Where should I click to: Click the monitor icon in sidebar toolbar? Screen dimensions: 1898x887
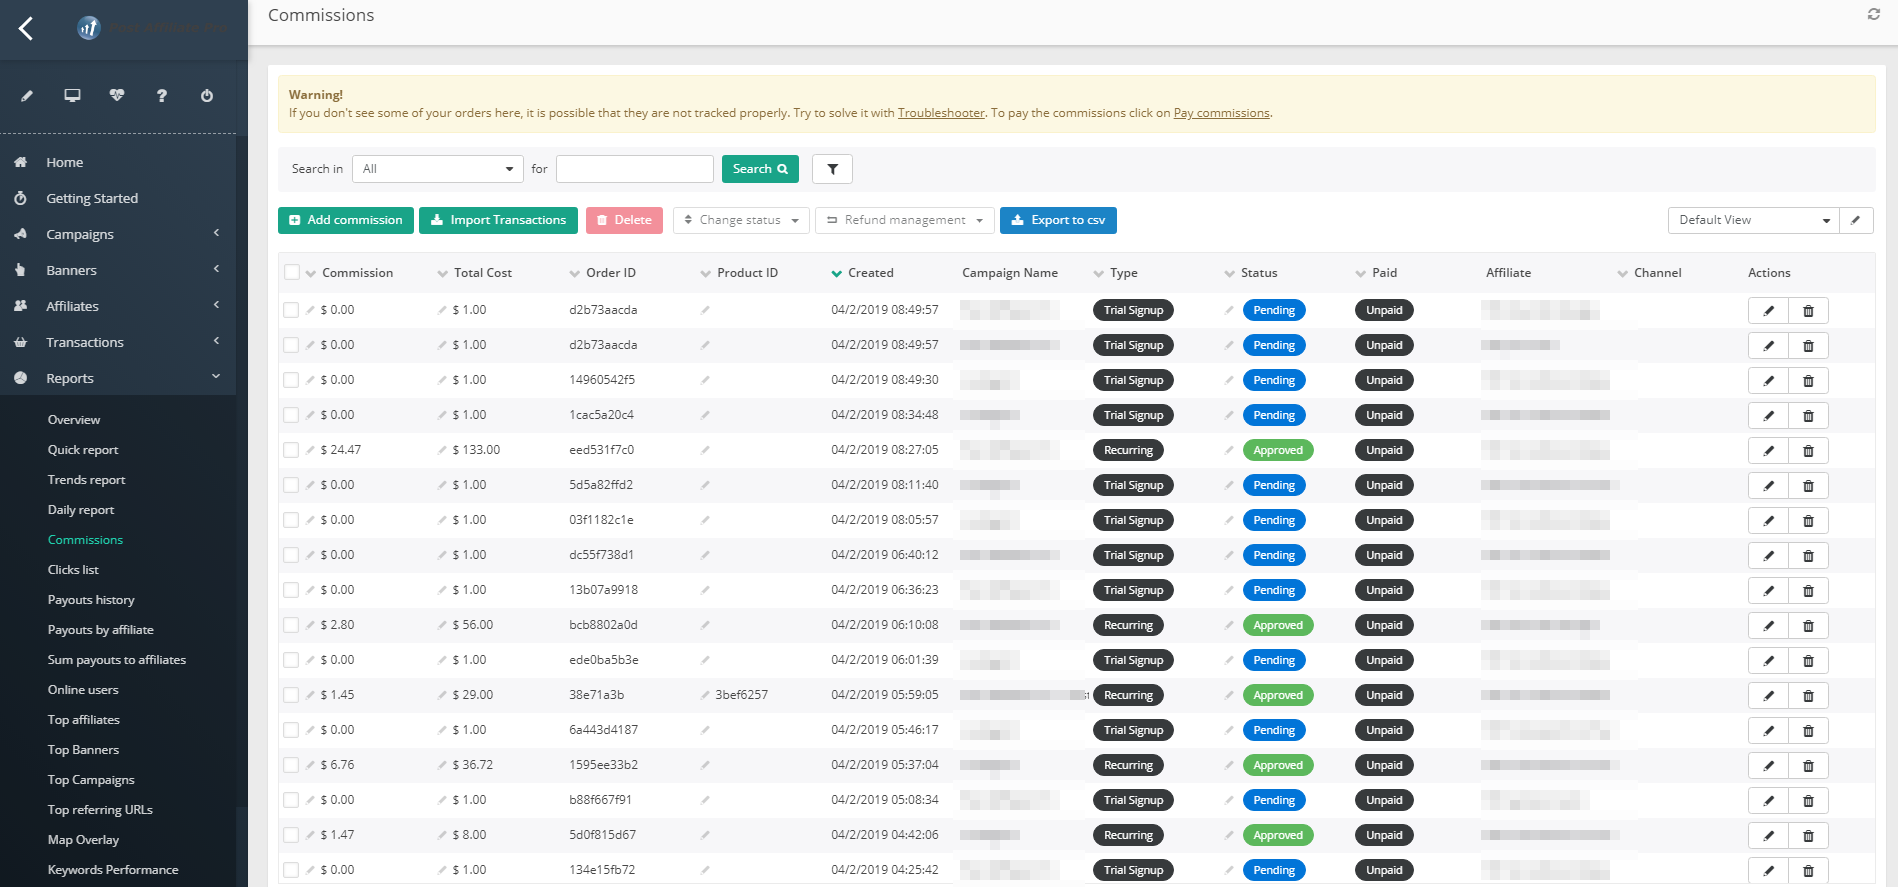coord(72,96)
